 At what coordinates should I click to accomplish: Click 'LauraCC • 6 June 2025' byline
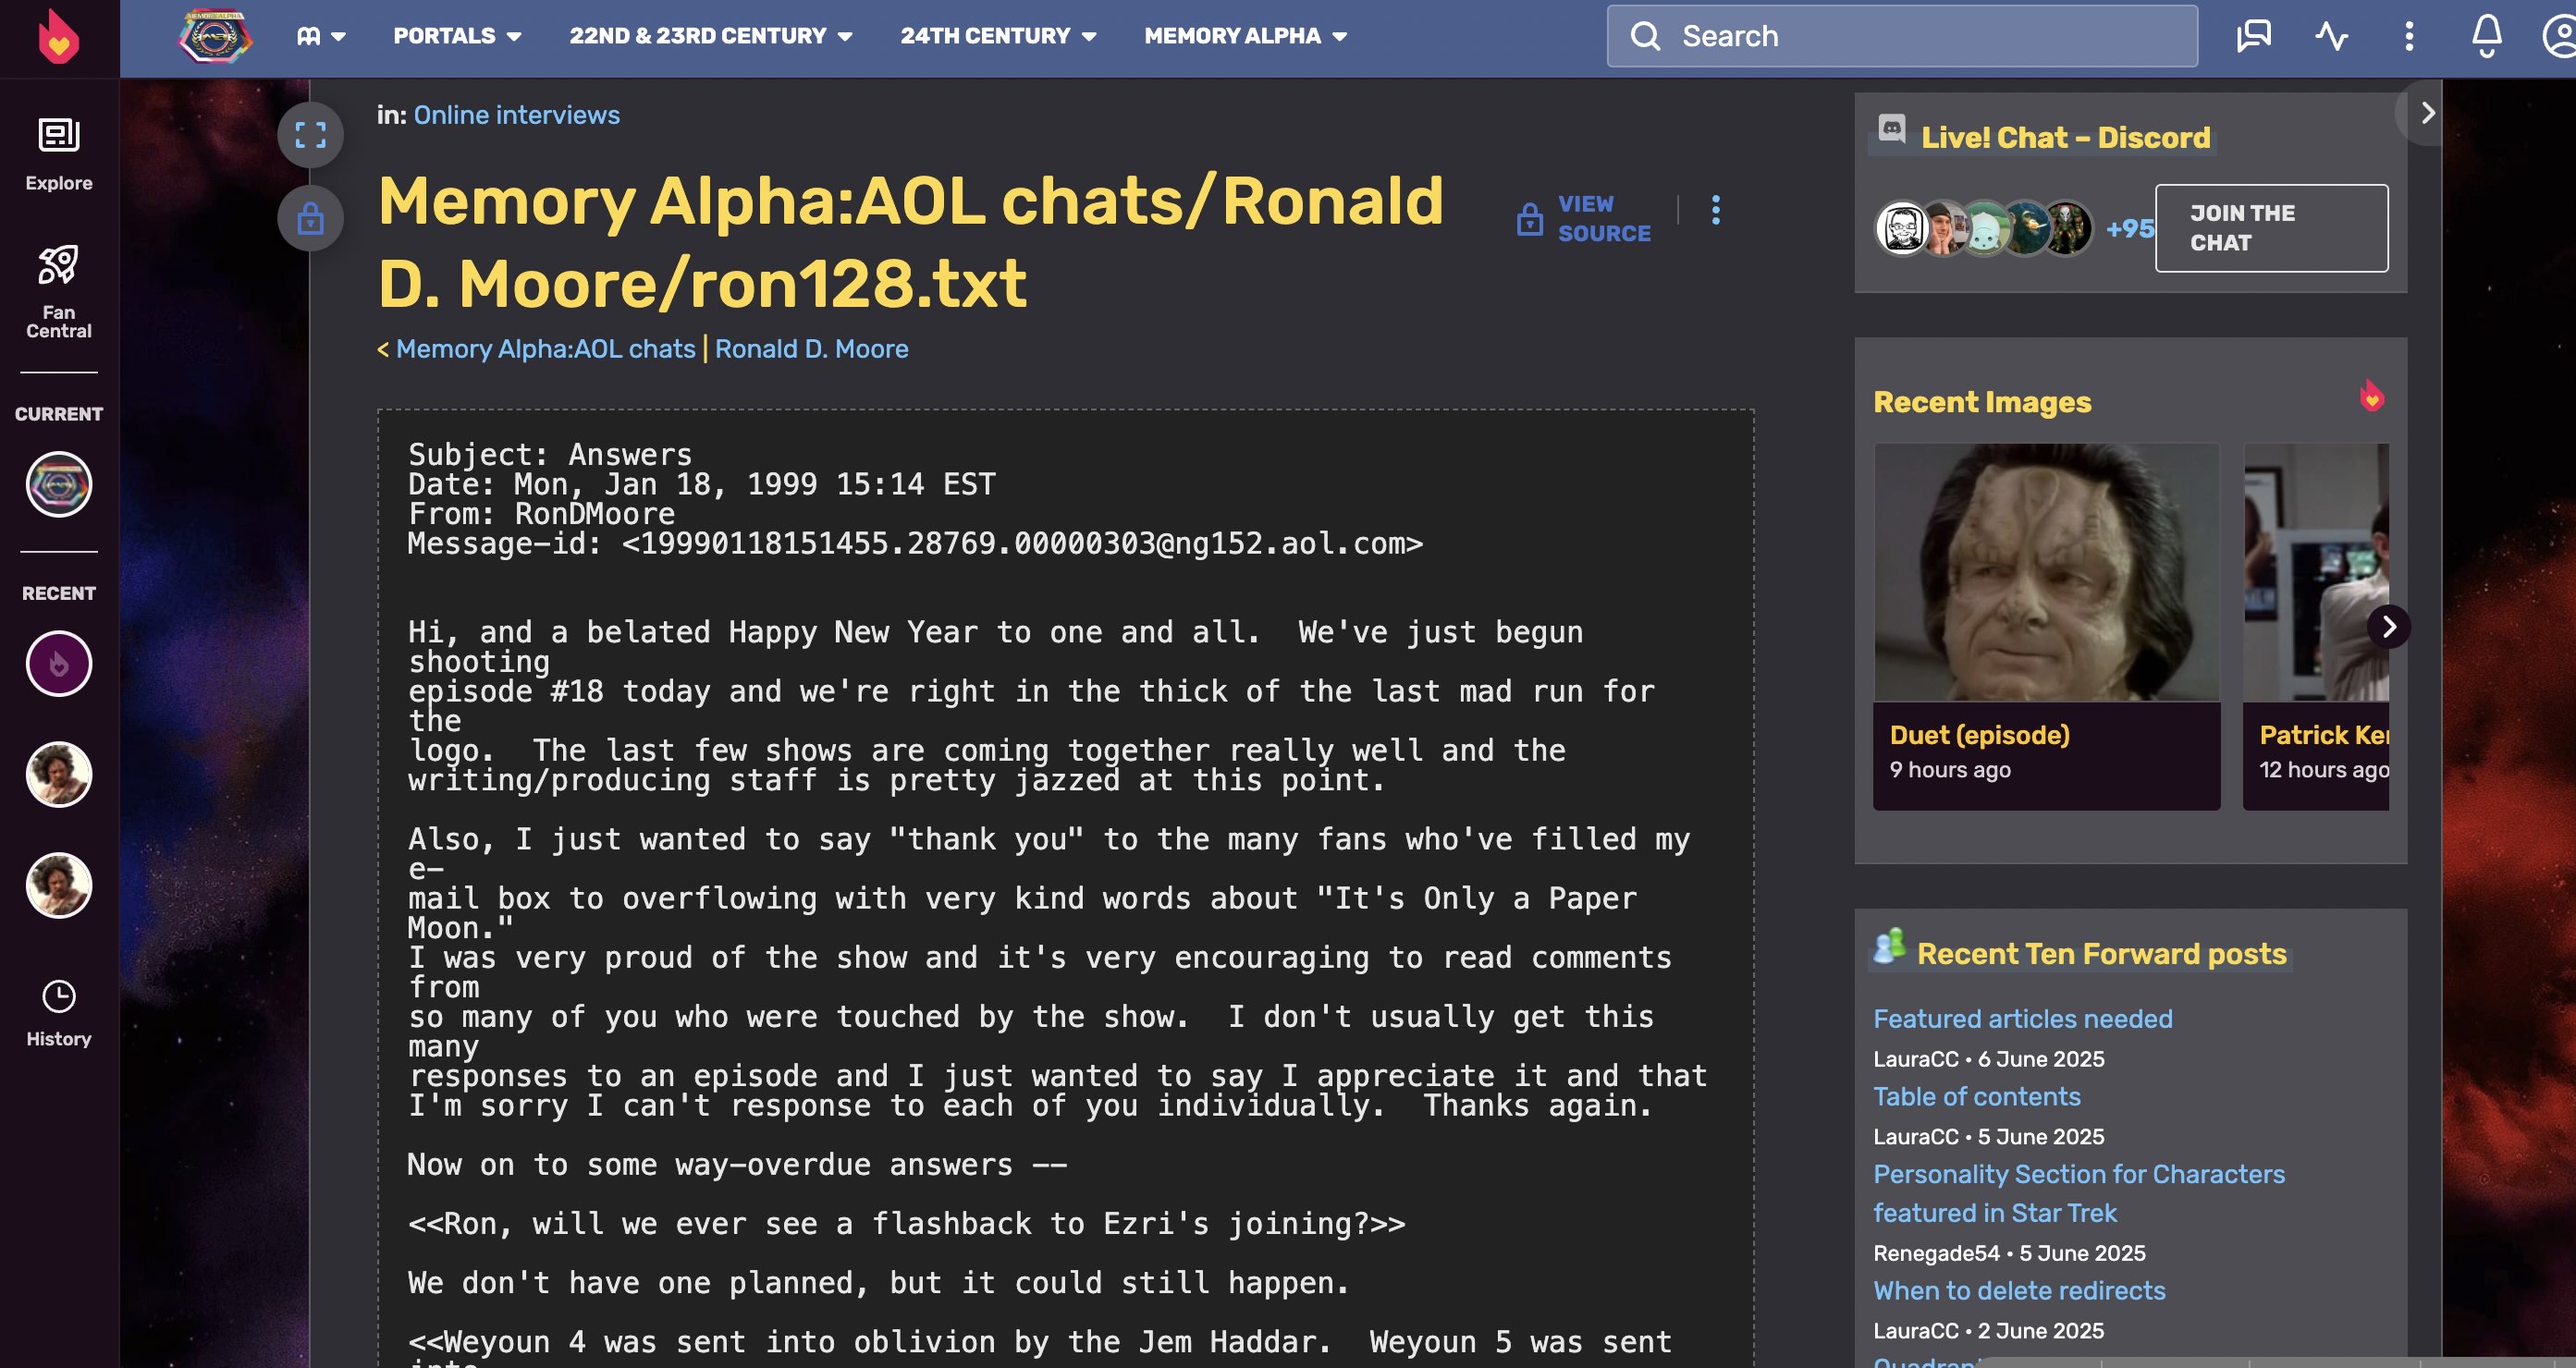click(x=1988, y=1059)
